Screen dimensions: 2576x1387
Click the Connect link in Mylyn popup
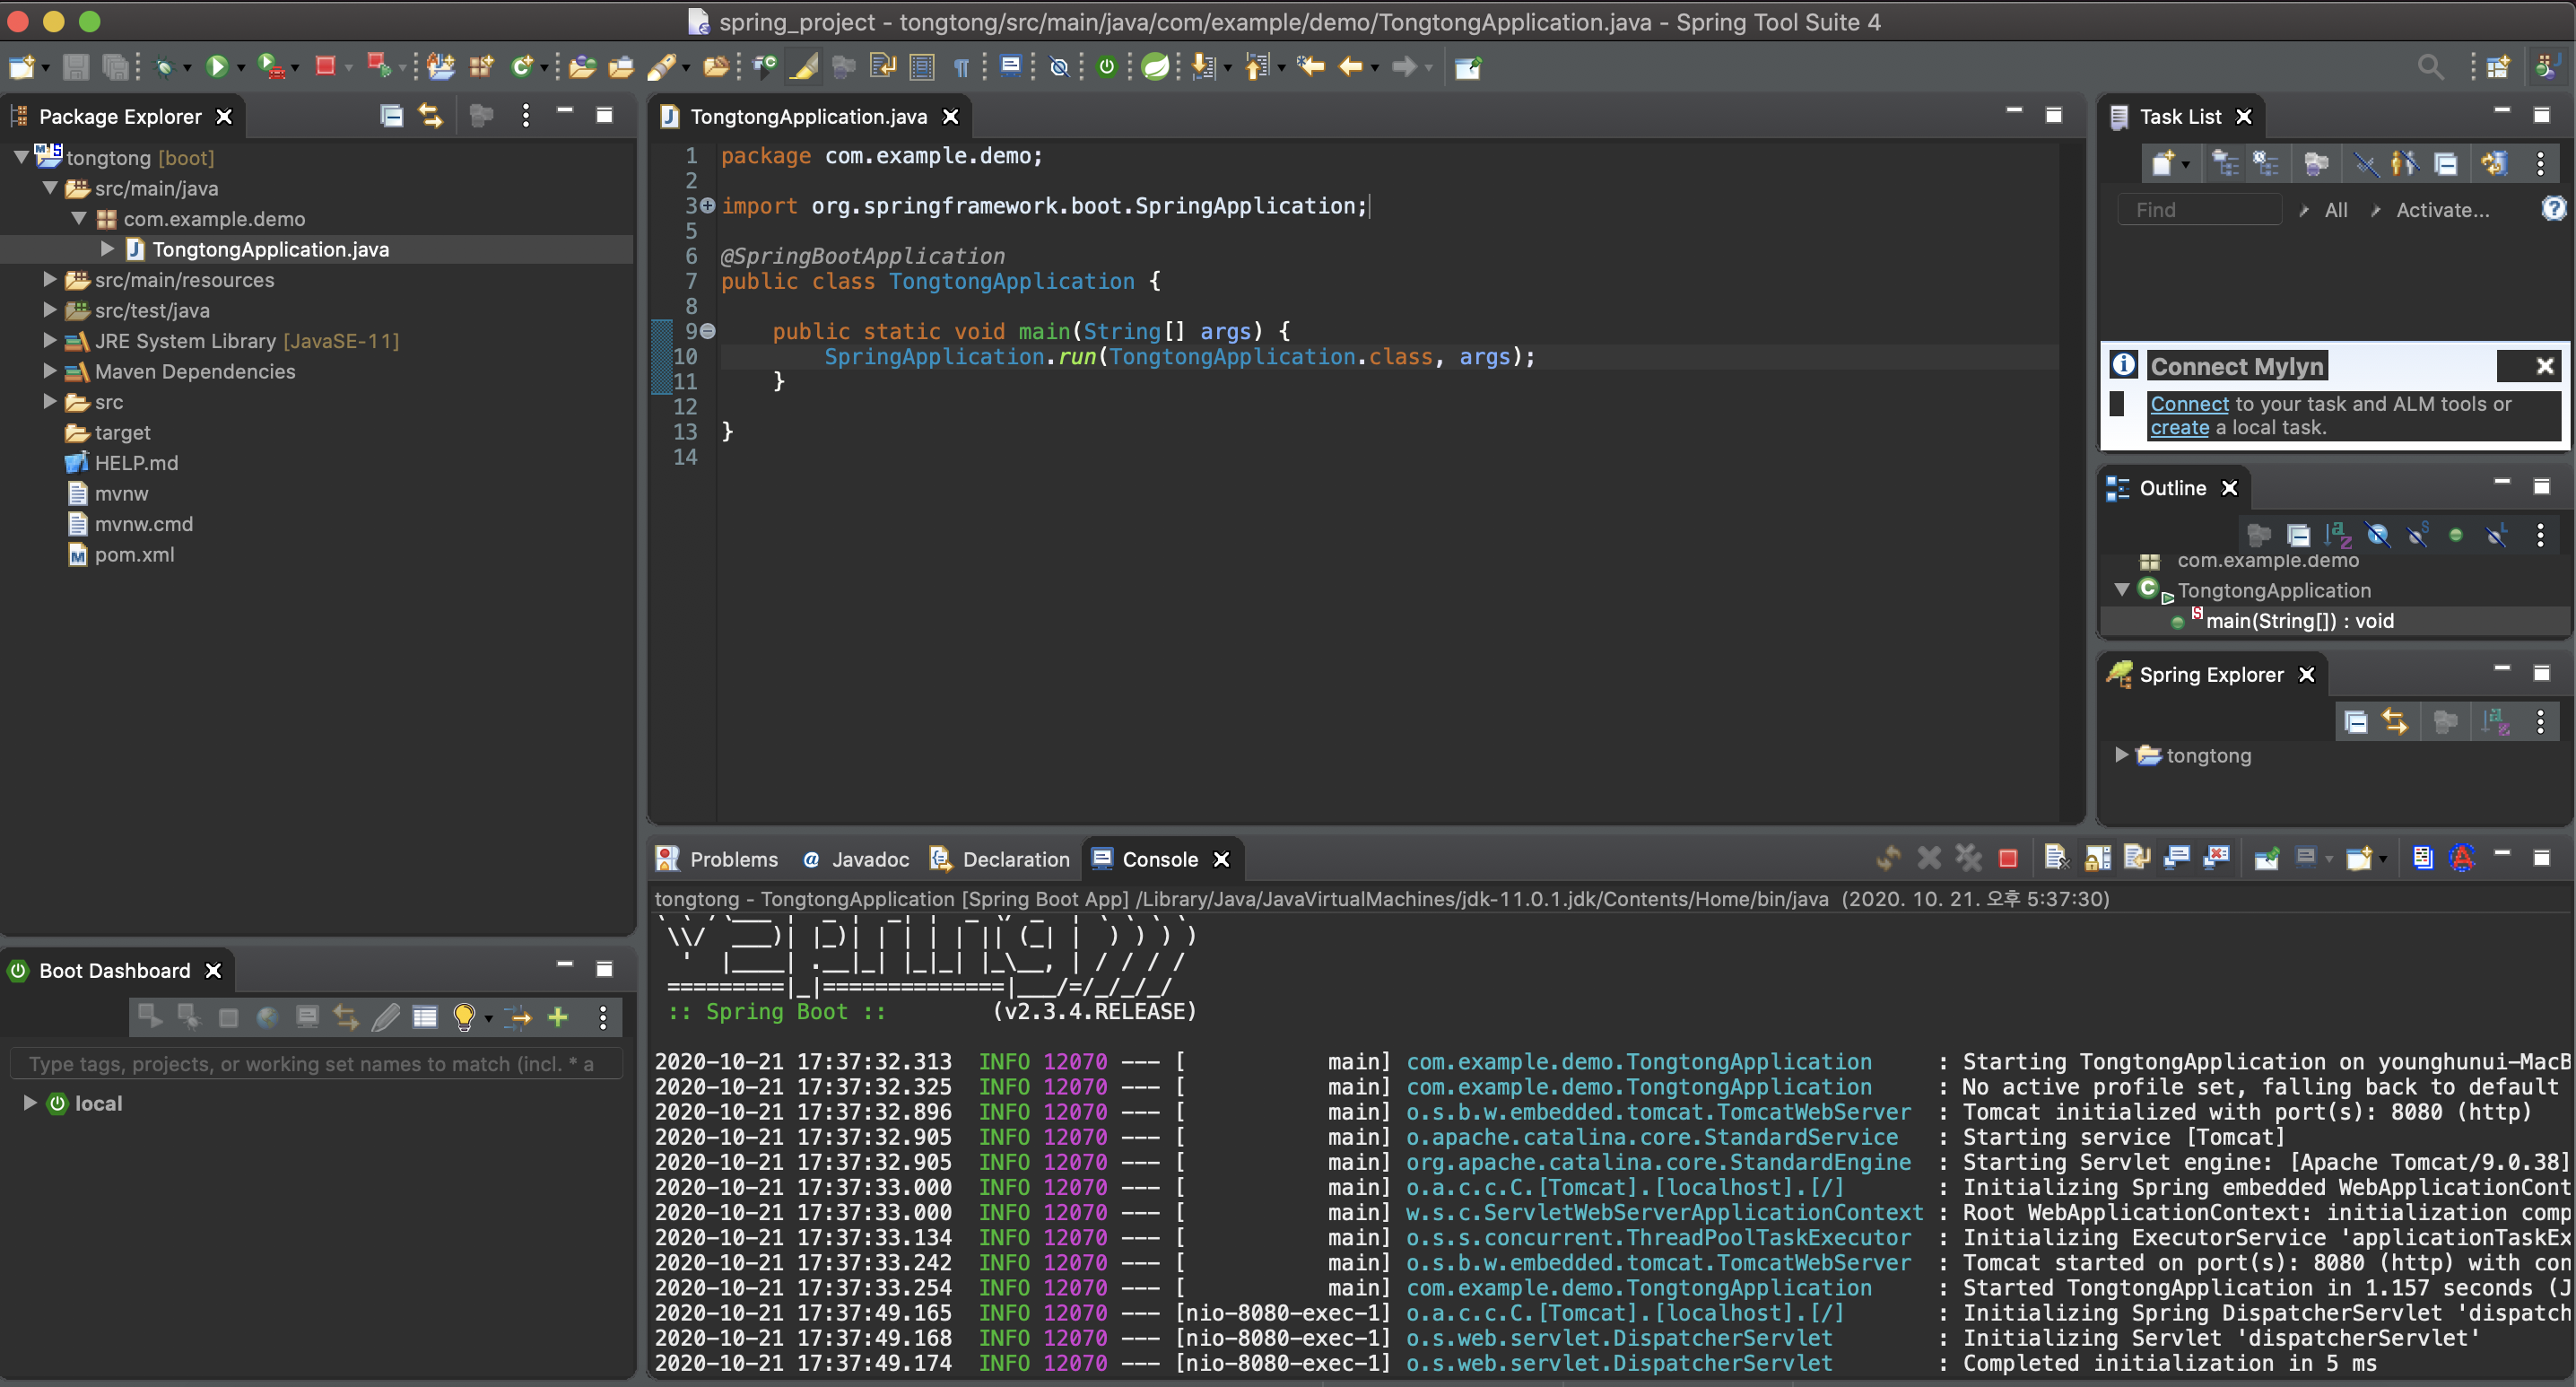[x=2189, y=404]
